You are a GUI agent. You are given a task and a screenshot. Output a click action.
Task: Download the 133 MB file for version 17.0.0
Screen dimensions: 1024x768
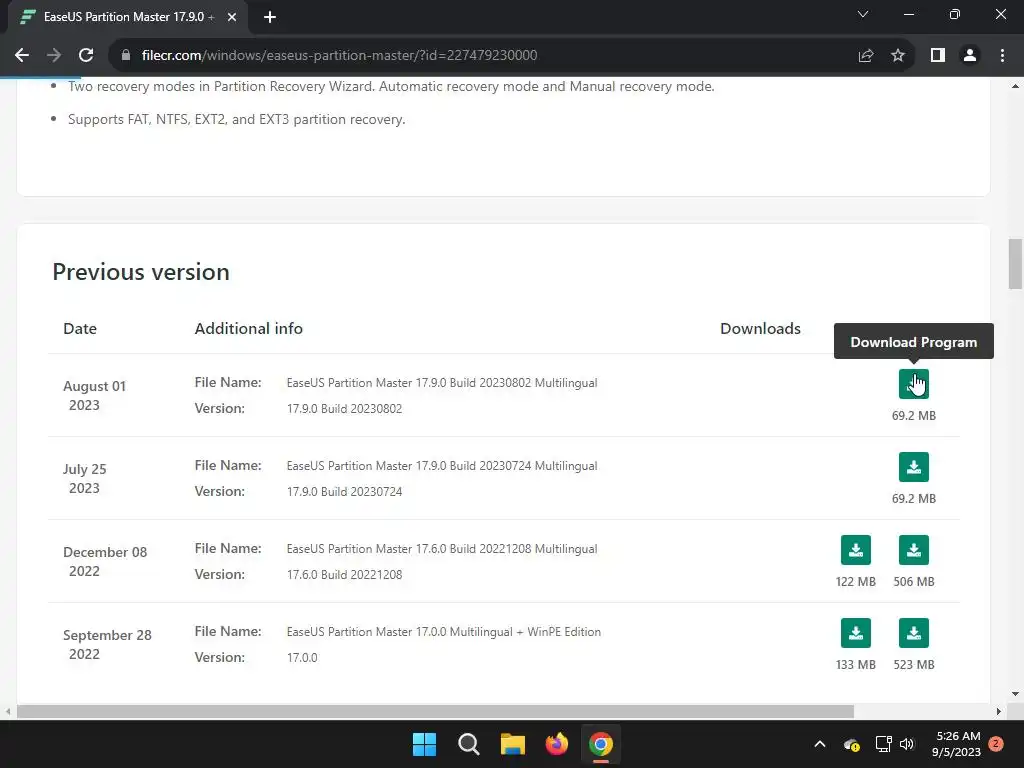(x=856, y=633)
